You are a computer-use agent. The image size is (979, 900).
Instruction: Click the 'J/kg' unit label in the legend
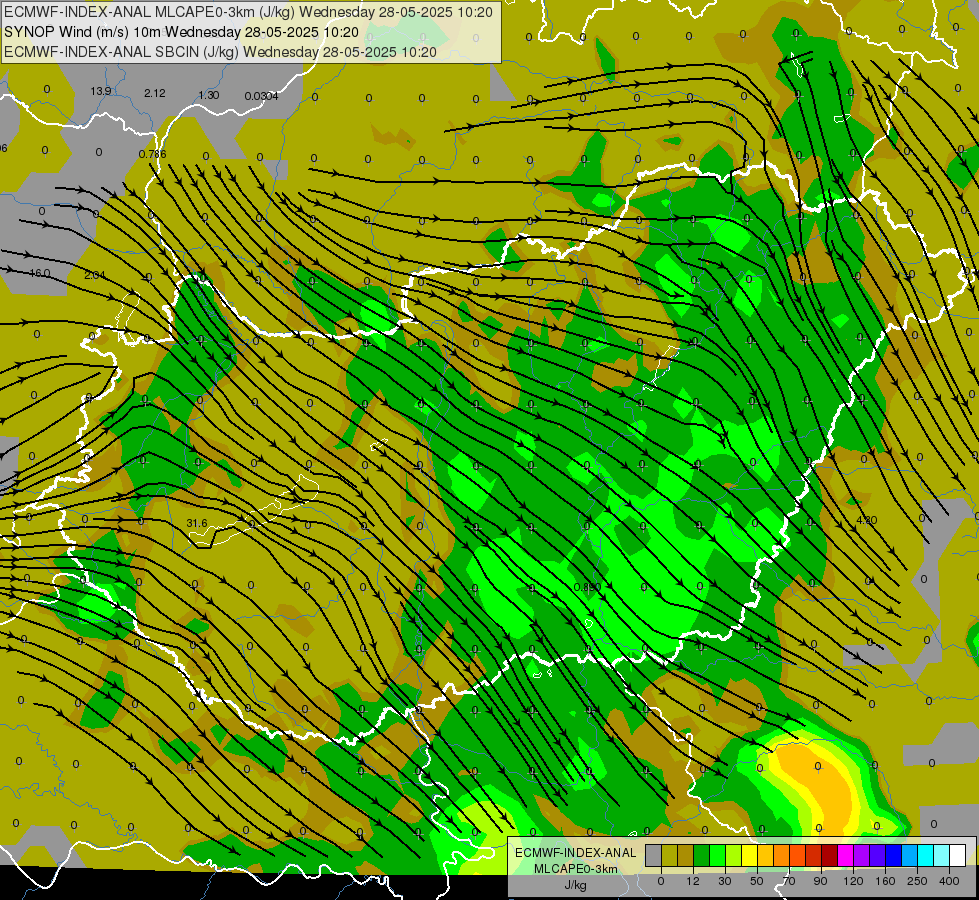tap(575, 885)
